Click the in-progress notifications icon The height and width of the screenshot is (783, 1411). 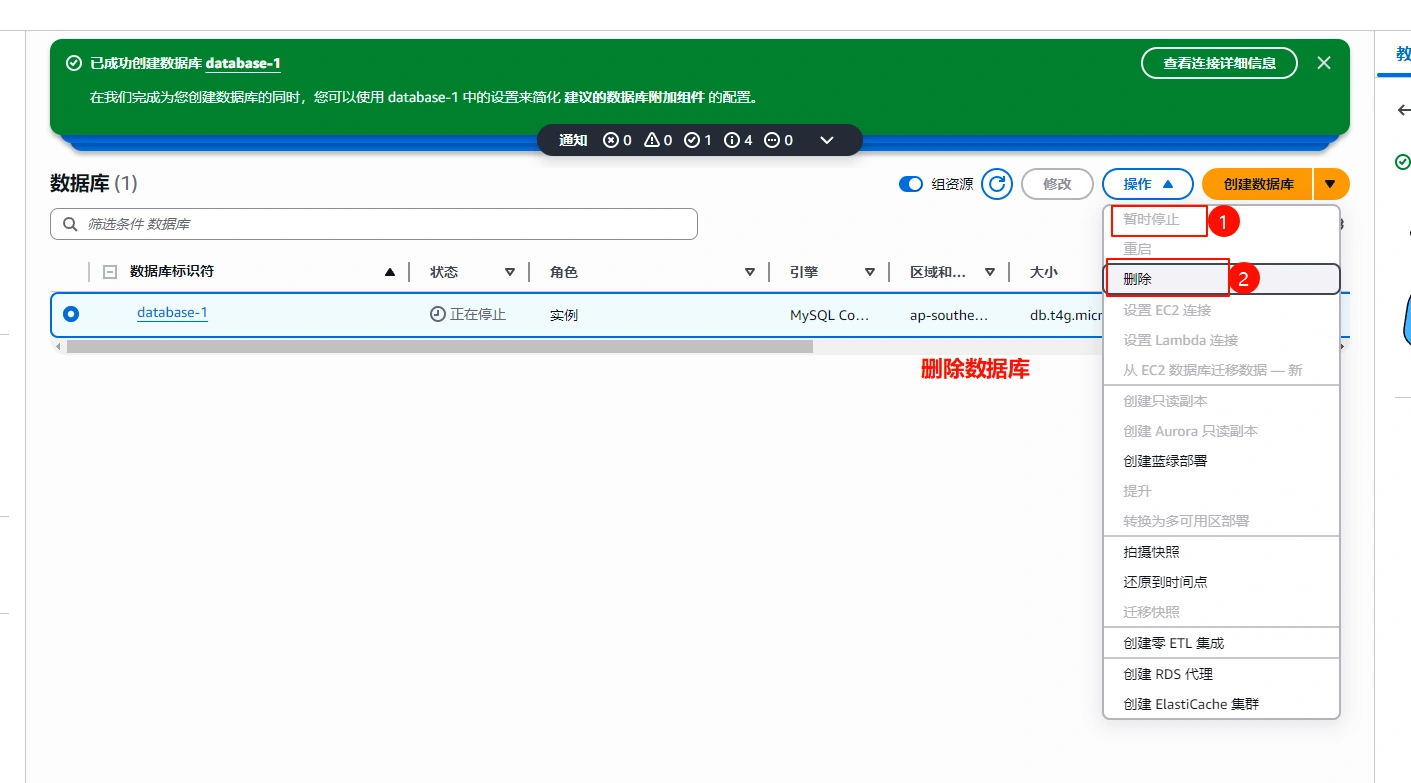click(x=771, y=140)
